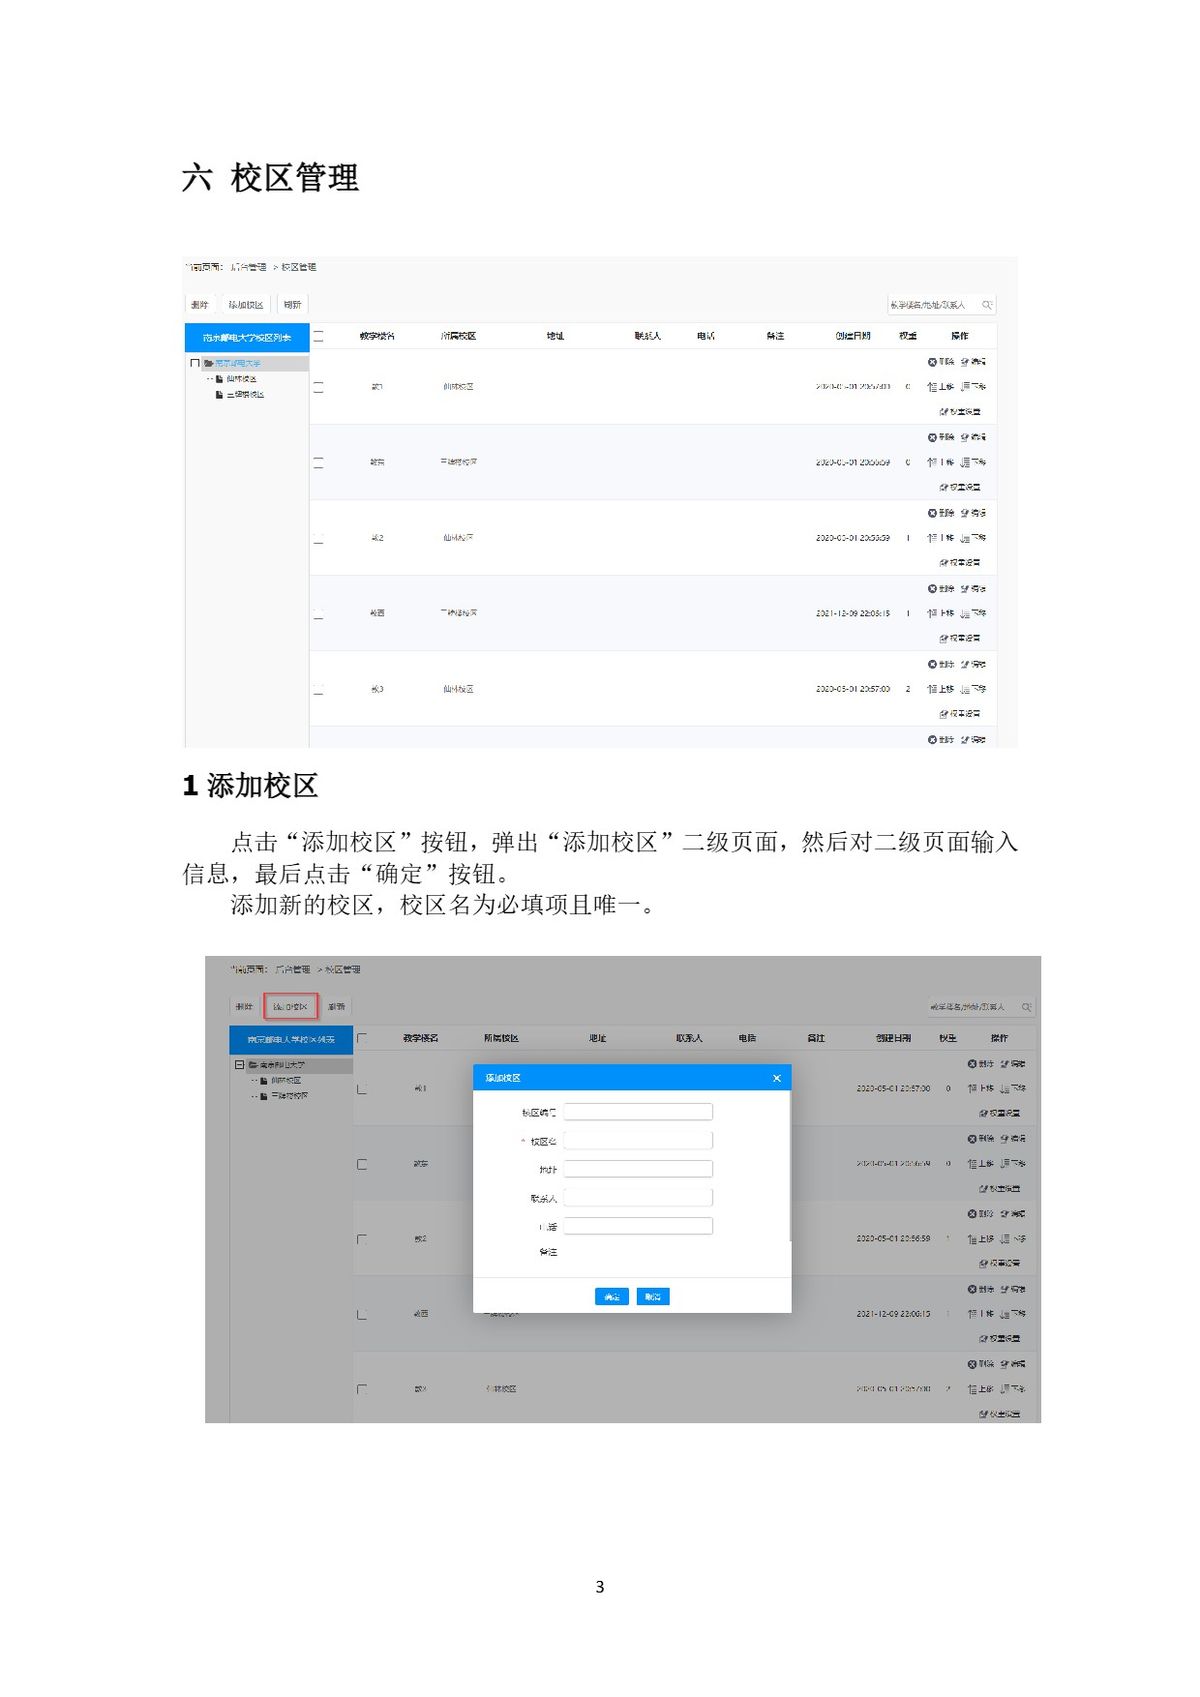This screenshot has width=1200, height=1697.
Task: Close the 添加校区 dialog with X icon
Action: click(x=777, y=1078)
